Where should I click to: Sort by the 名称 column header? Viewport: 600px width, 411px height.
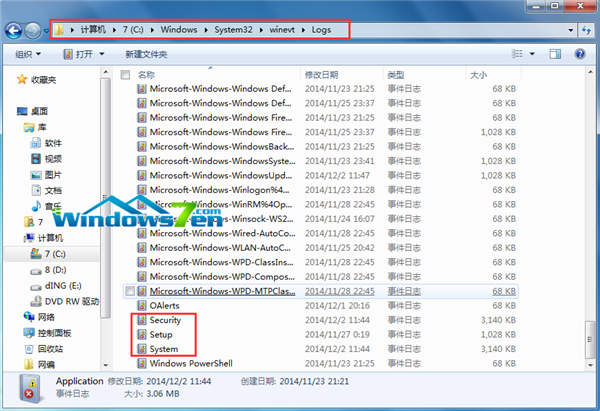[x=146, y=75]
